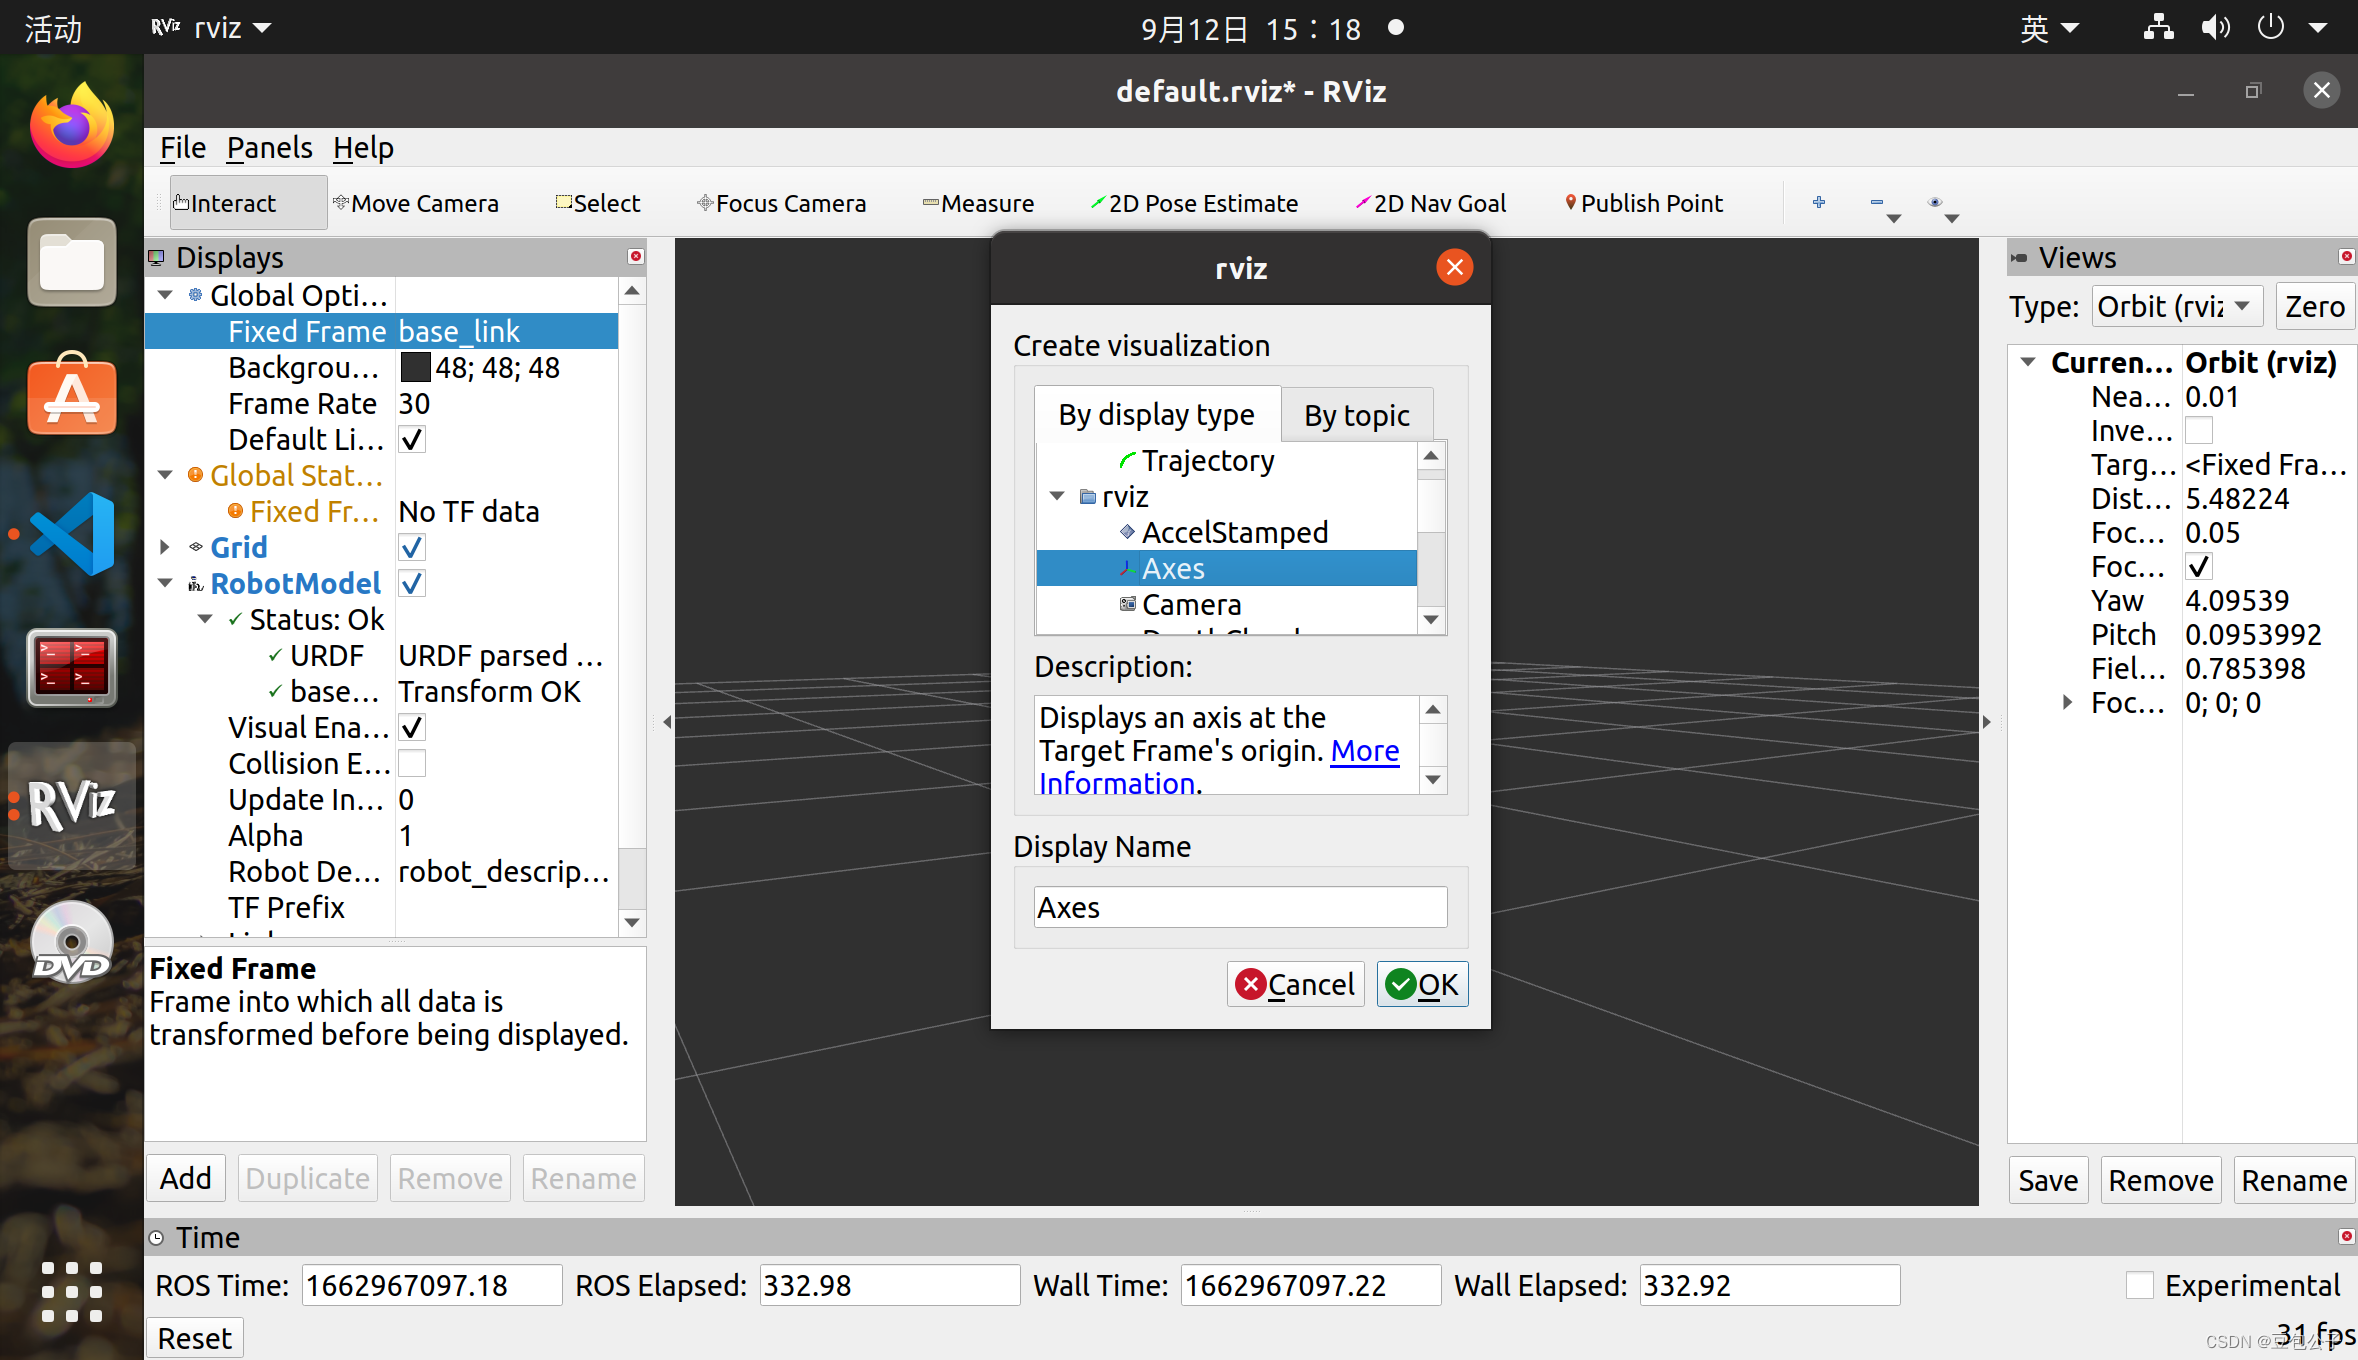
Task: Toggle the Default Light checkbox
Action: coord(412,439)
